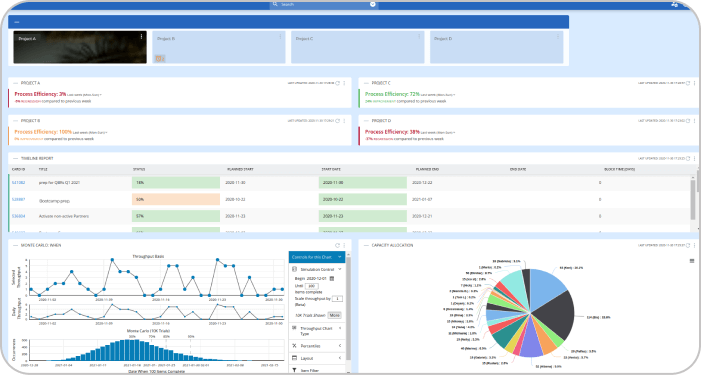Image resolution: width=701 pixels, height=375 pixels.
Task: Change PROJECT C 'Last week' period dropdown
Action: point(438,95)
